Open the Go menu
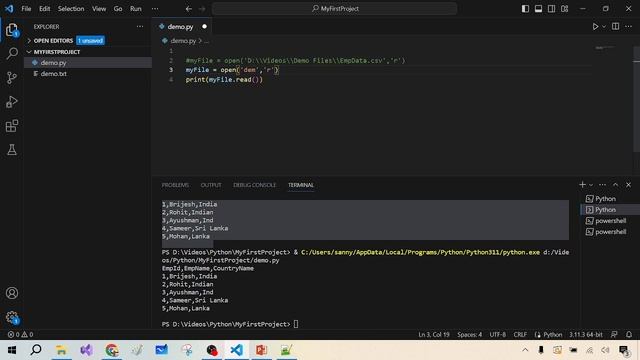 pos(118,9)
